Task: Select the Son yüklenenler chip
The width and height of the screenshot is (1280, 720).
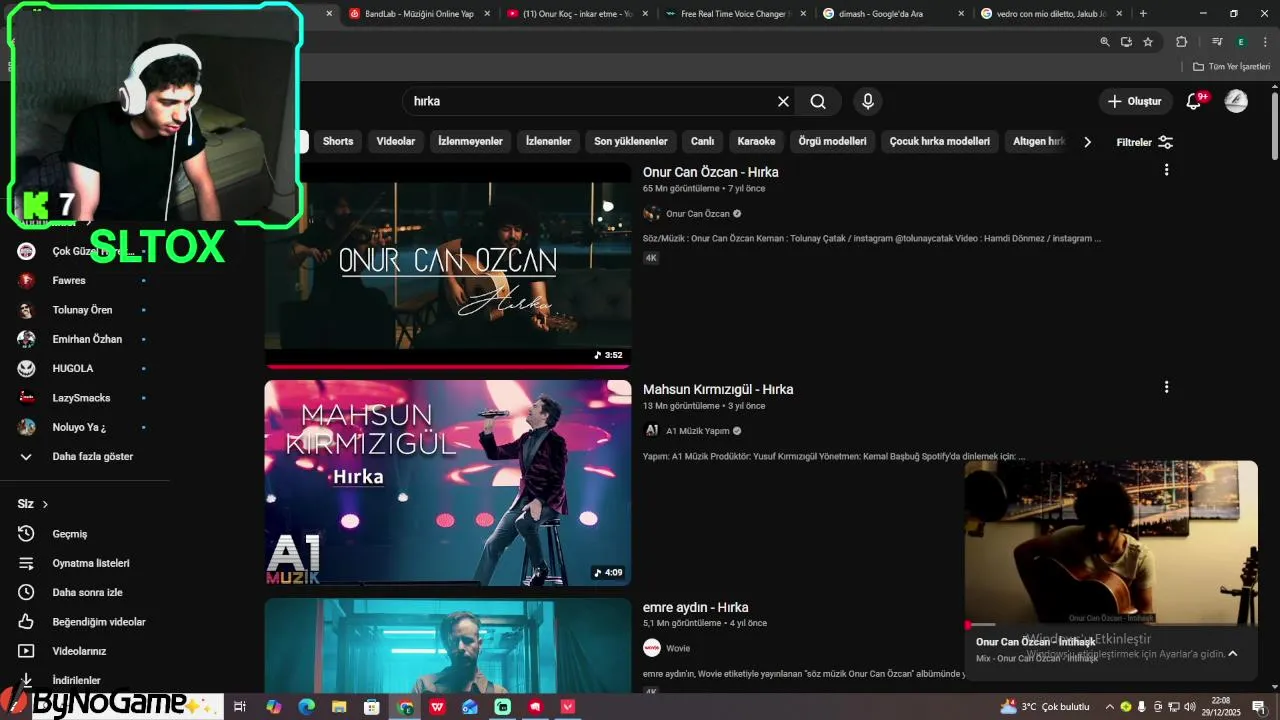Action: (x=631, y=141)
